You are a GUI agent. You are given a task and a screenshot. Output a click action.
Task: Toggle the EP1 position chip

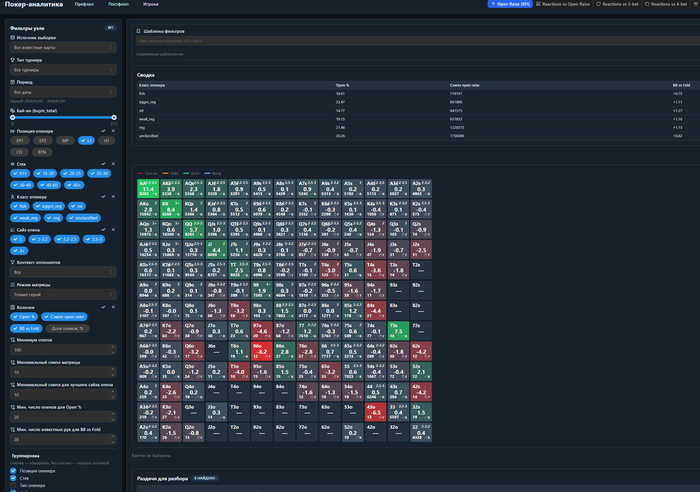[20, 141]
